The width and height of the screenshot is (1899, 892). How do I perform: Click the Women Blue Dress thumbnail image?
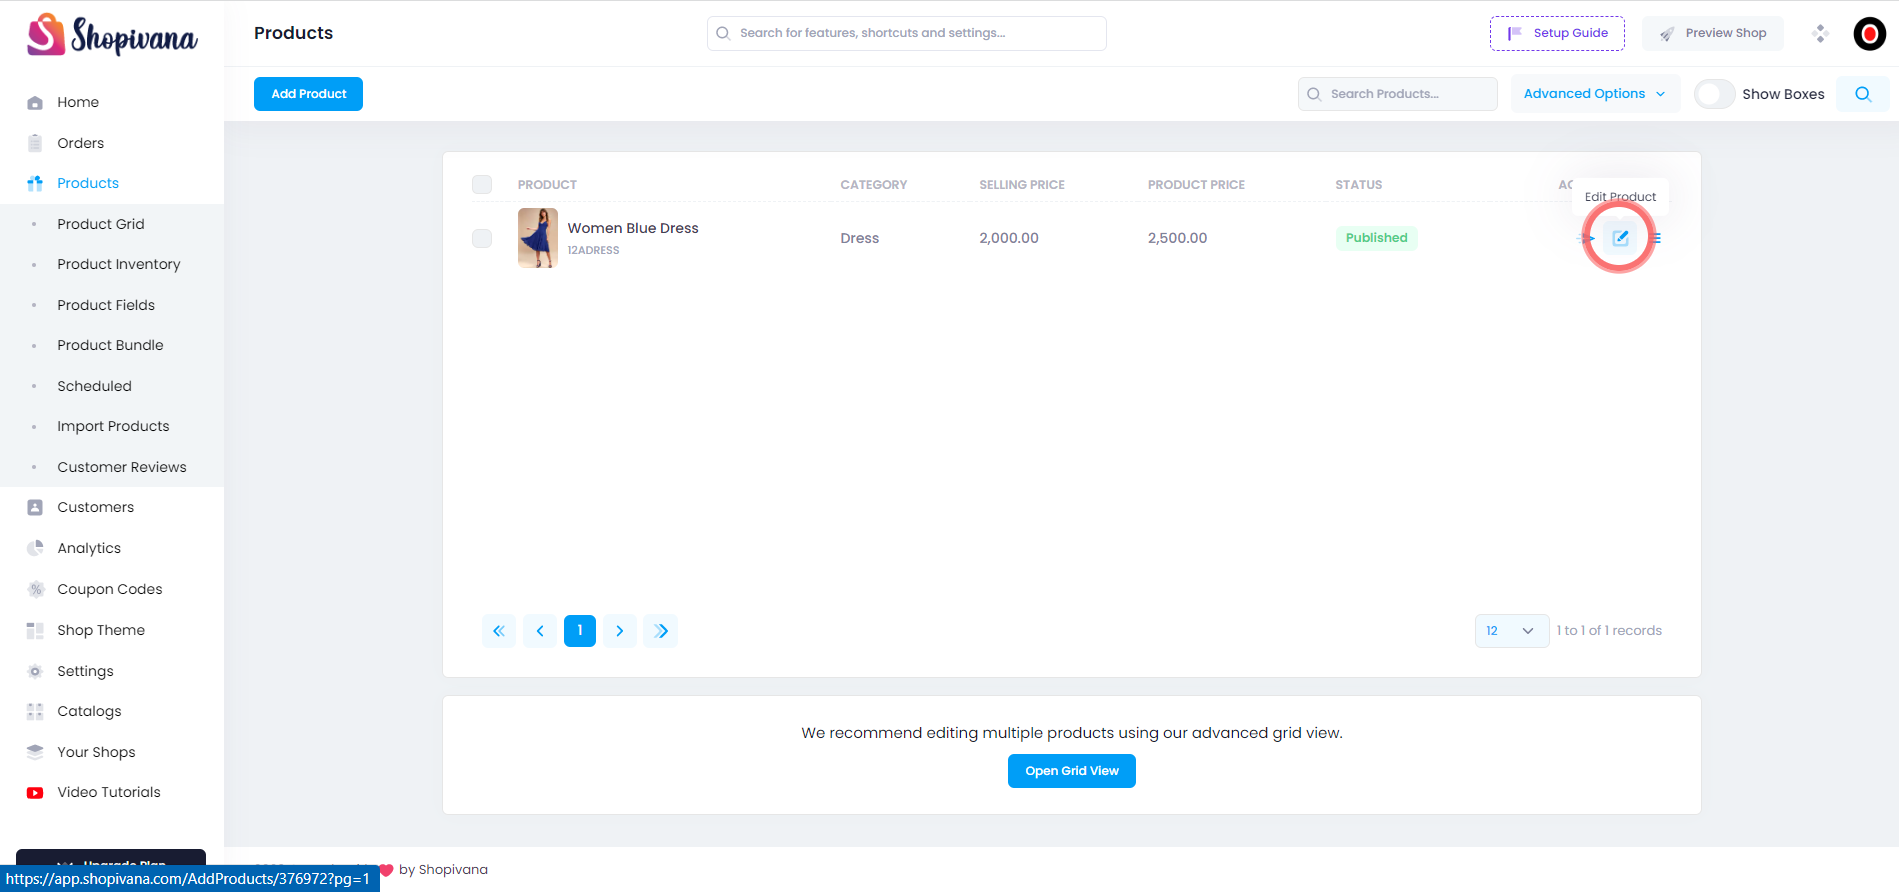point(538,238)
